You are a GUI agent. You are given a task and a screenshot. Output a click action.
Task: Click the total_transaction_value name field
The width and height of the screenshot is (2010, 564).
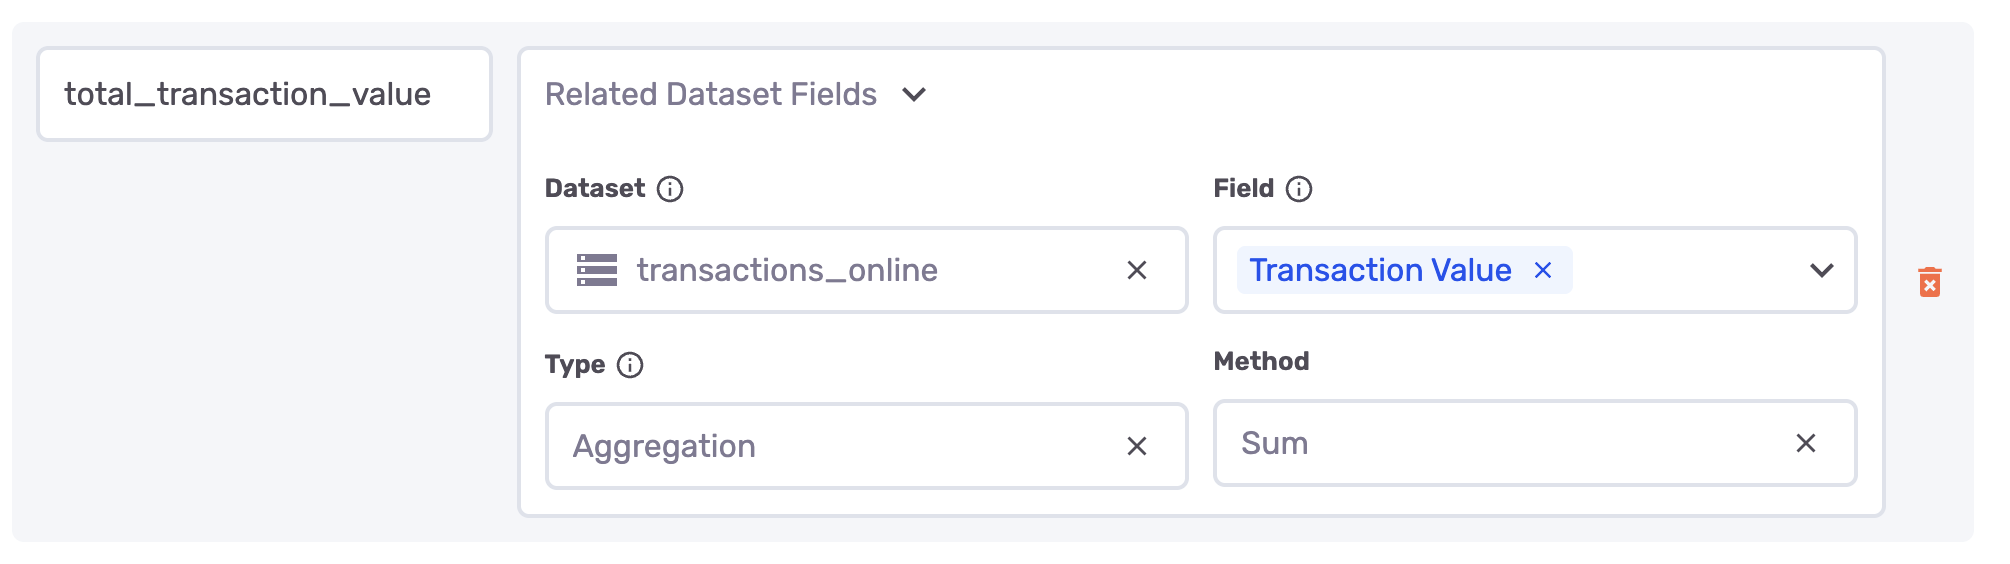(264, 94)
